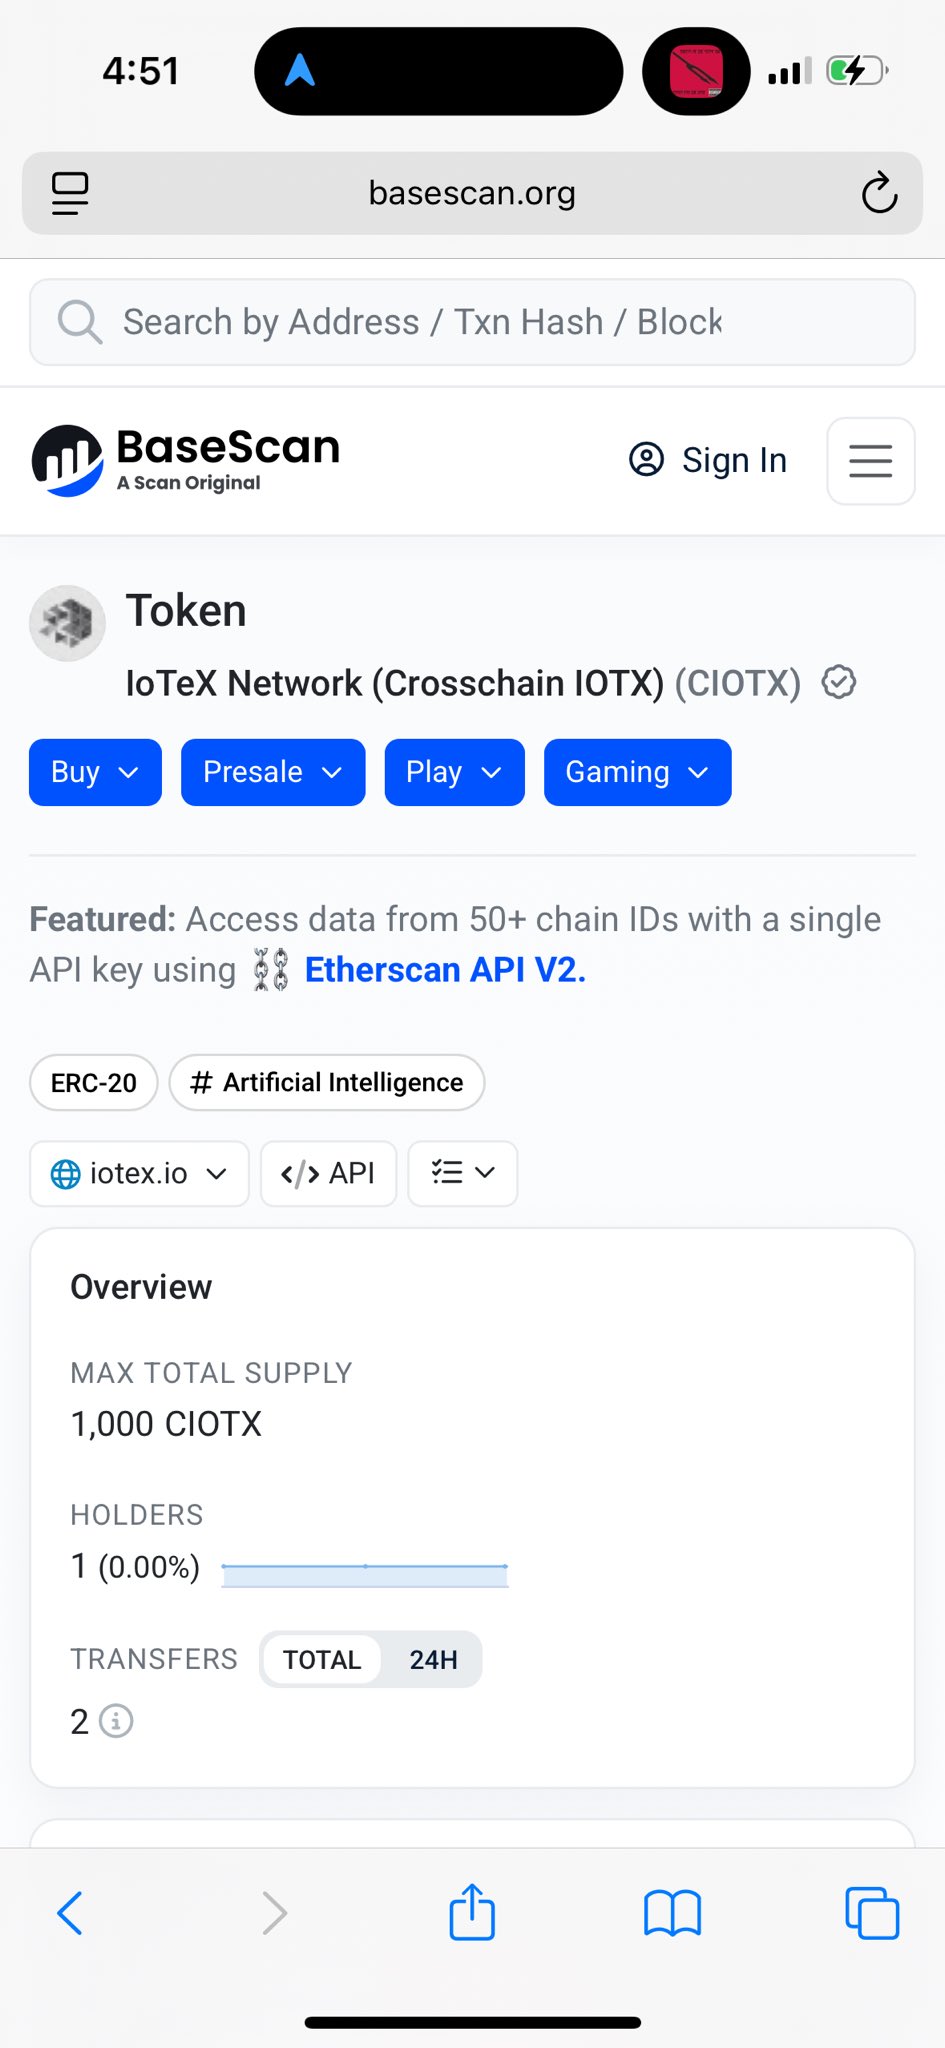
Task: Open Safari page settings reader icon
Action: coord(70,193)
